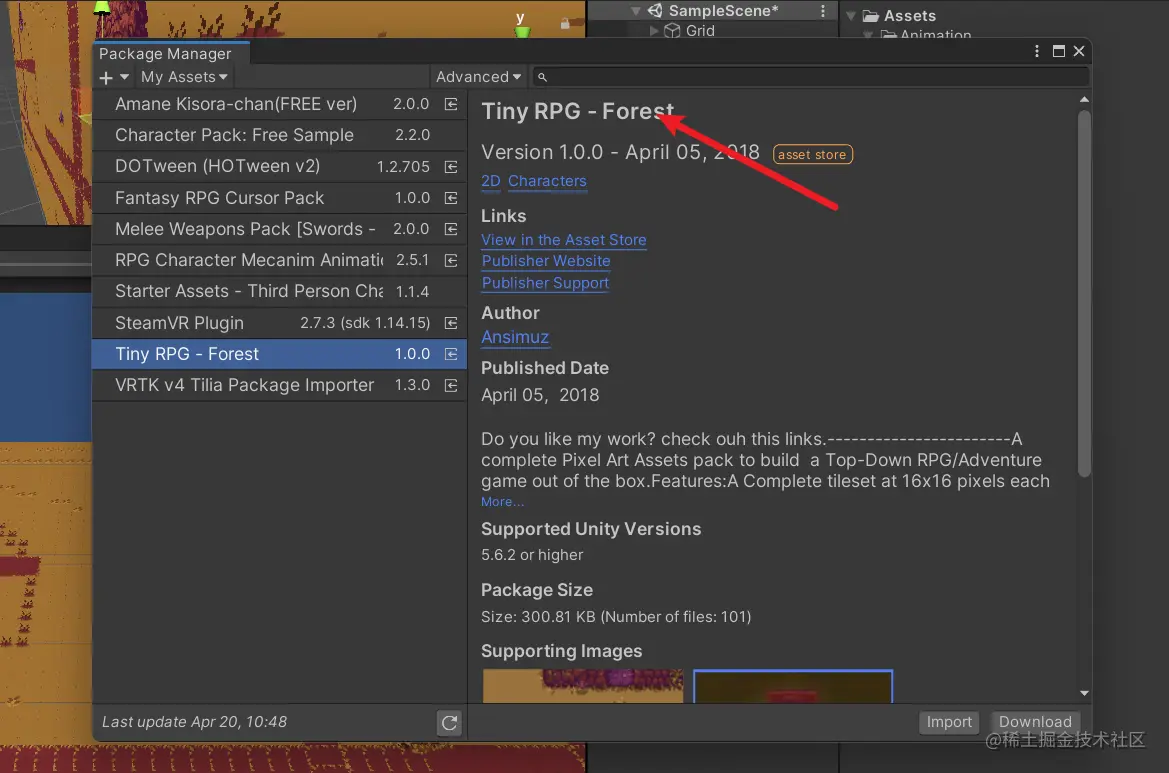Click the import icon on Tiny RPG - Forest row
The width and height of the screenshot is (1169, 773).
click(451, 354)
